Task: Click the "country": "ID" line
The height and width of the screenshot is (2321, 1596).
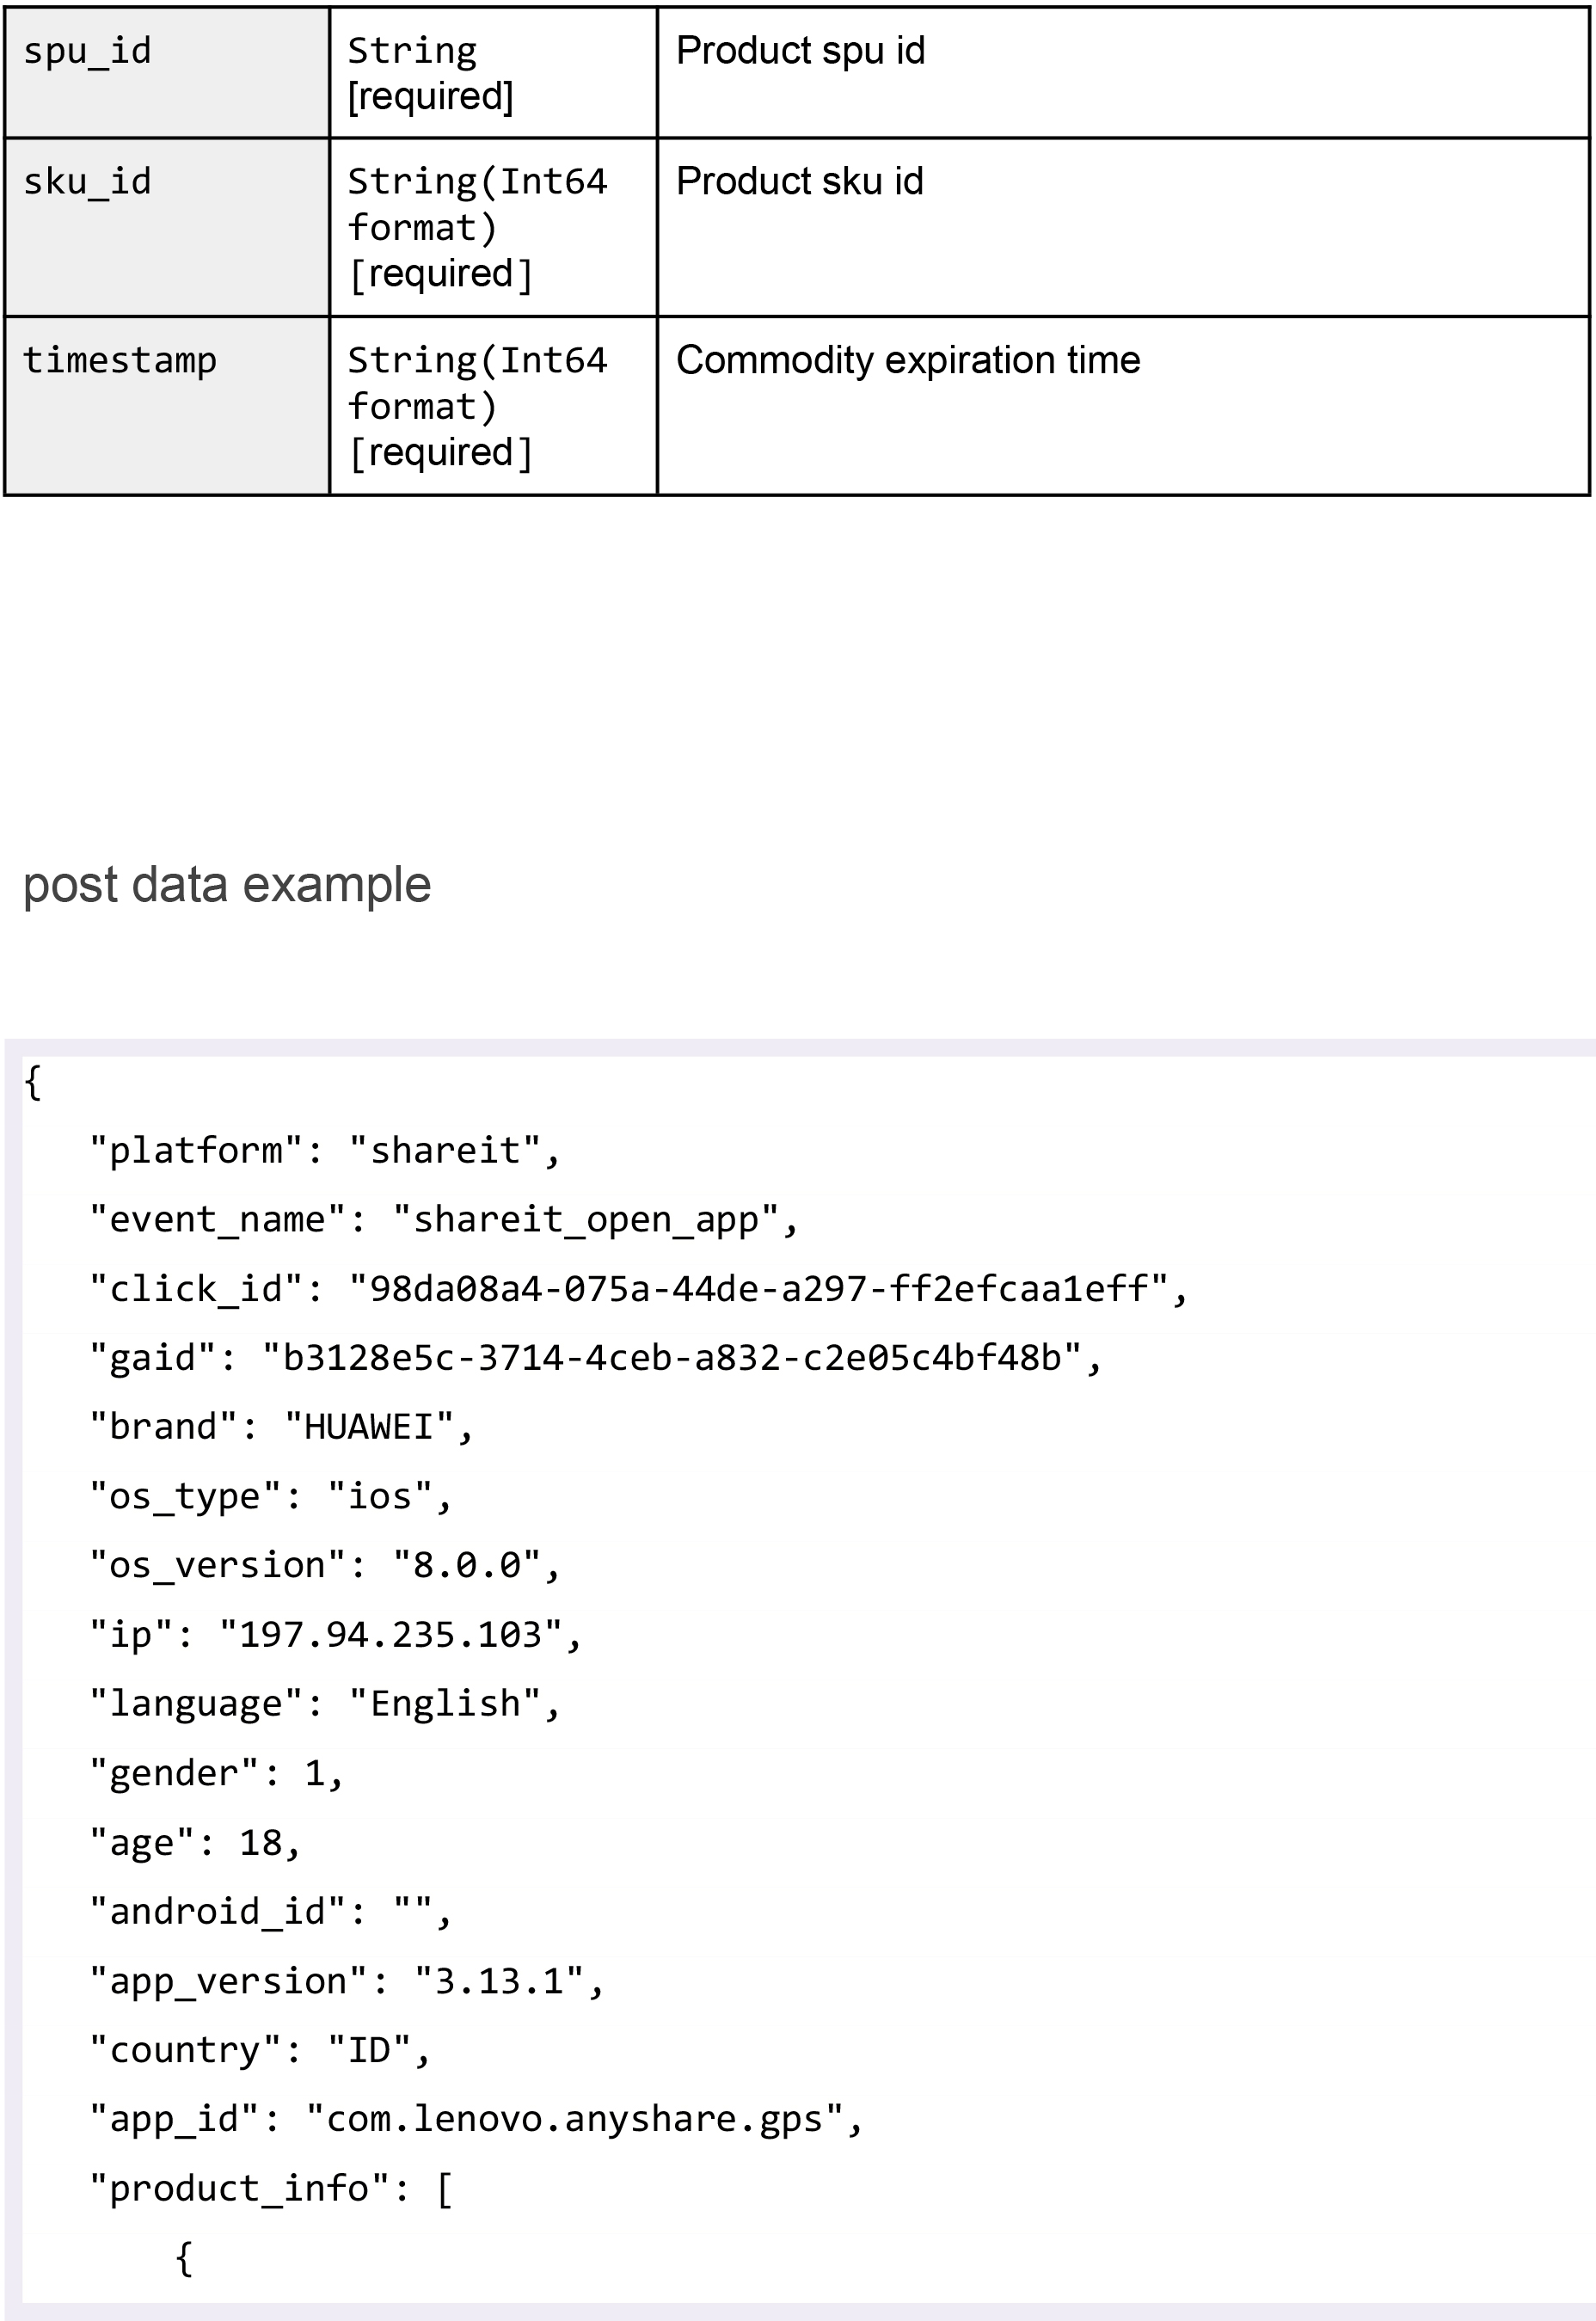Action: [x=260, y=2050]
